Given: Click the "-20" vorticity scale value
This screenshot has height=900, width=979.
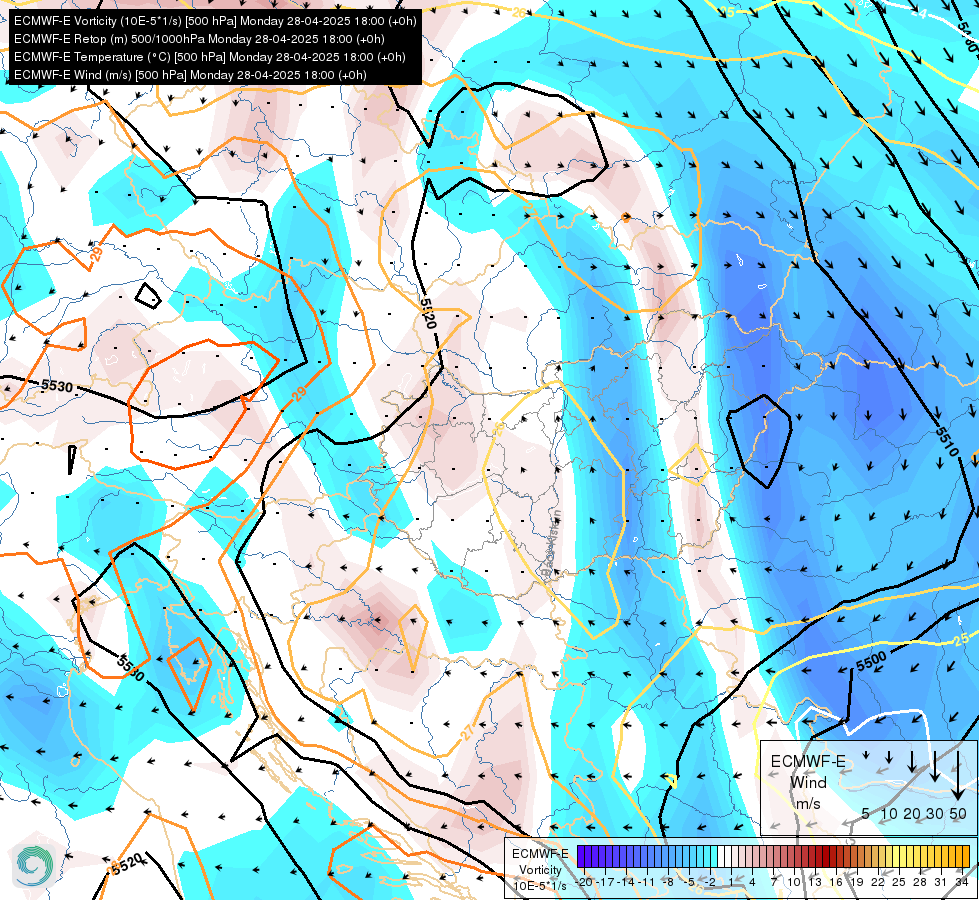Looking at the screenshot, I should click(584, 882).
